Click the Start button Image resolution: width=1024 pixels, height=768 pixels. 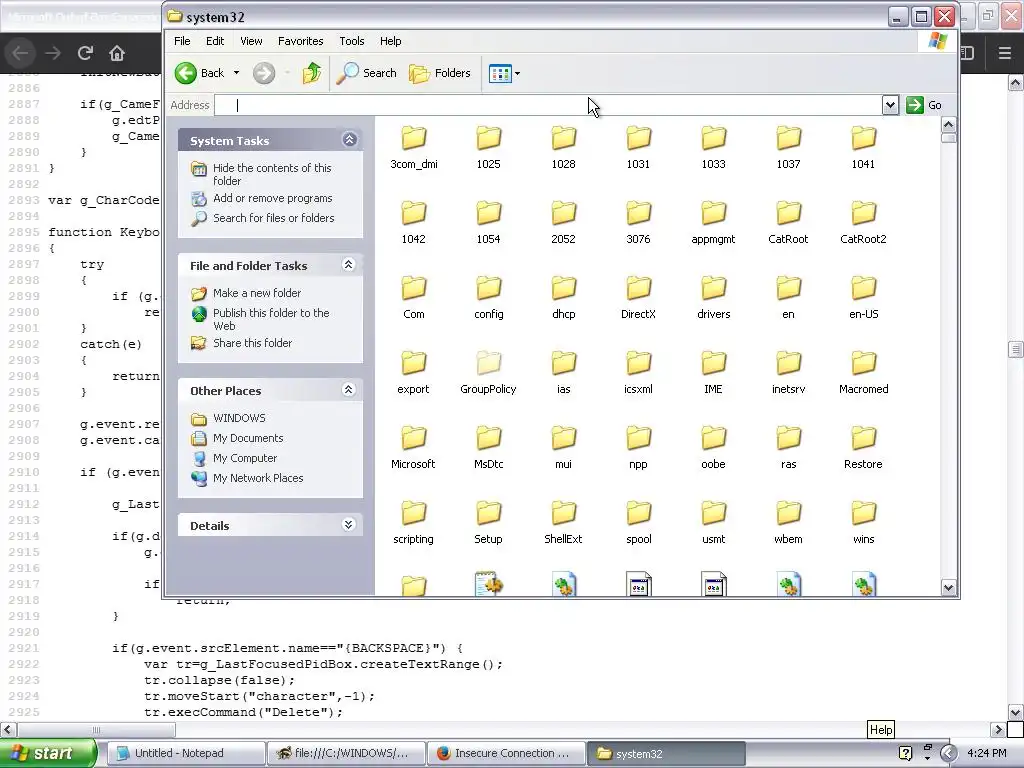point(48,753)
